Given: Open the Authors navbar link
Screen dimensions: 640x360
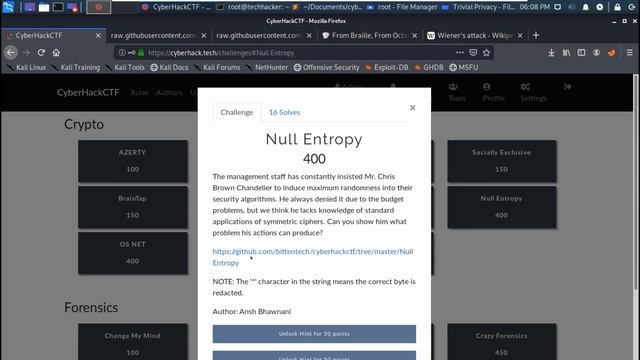Looking at the screenshot, I should [169, 93].
